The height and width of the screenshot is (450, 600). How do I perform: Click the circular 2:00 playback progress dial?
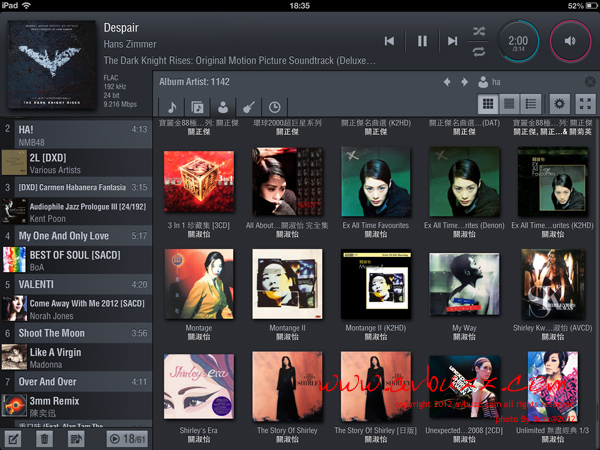pos(518,41)
